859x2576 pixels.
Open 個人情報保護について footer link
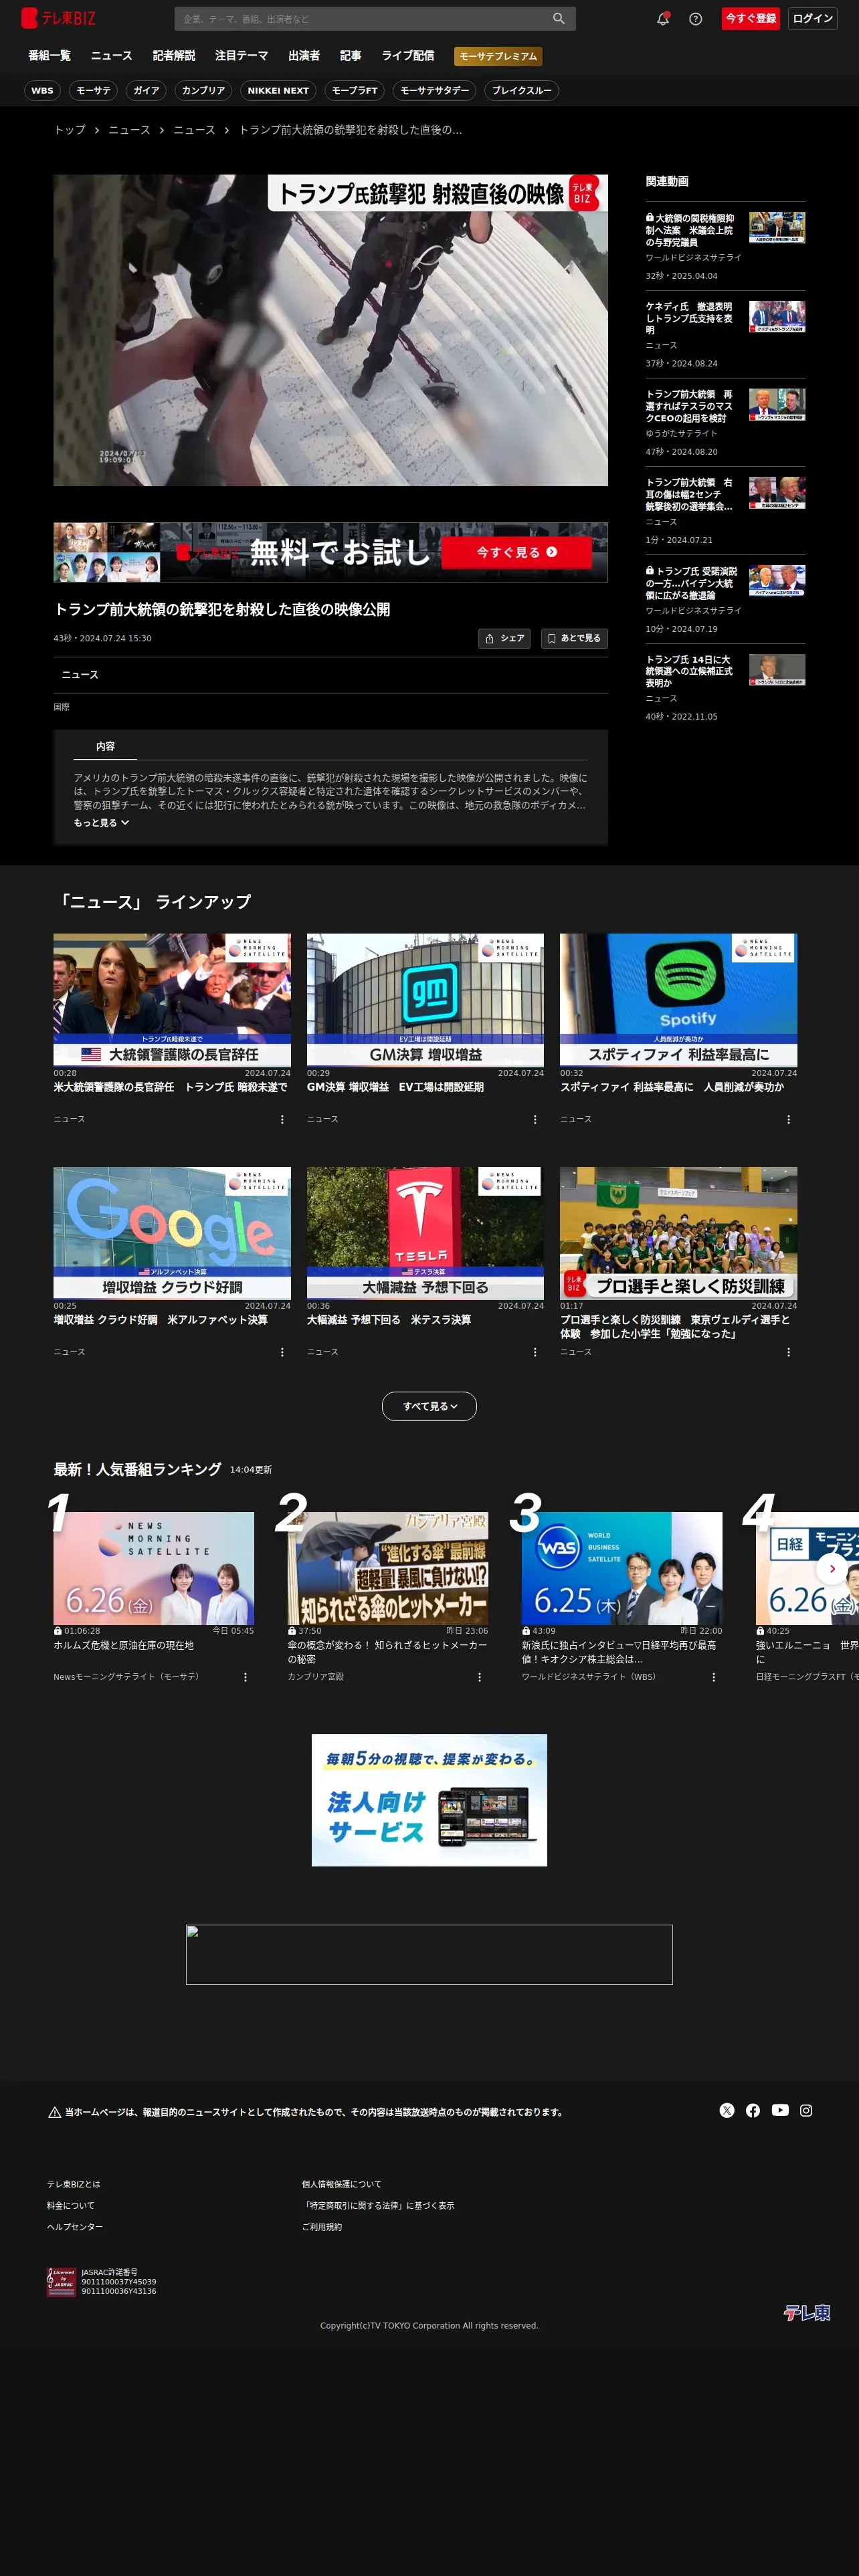click(342, 2184)
